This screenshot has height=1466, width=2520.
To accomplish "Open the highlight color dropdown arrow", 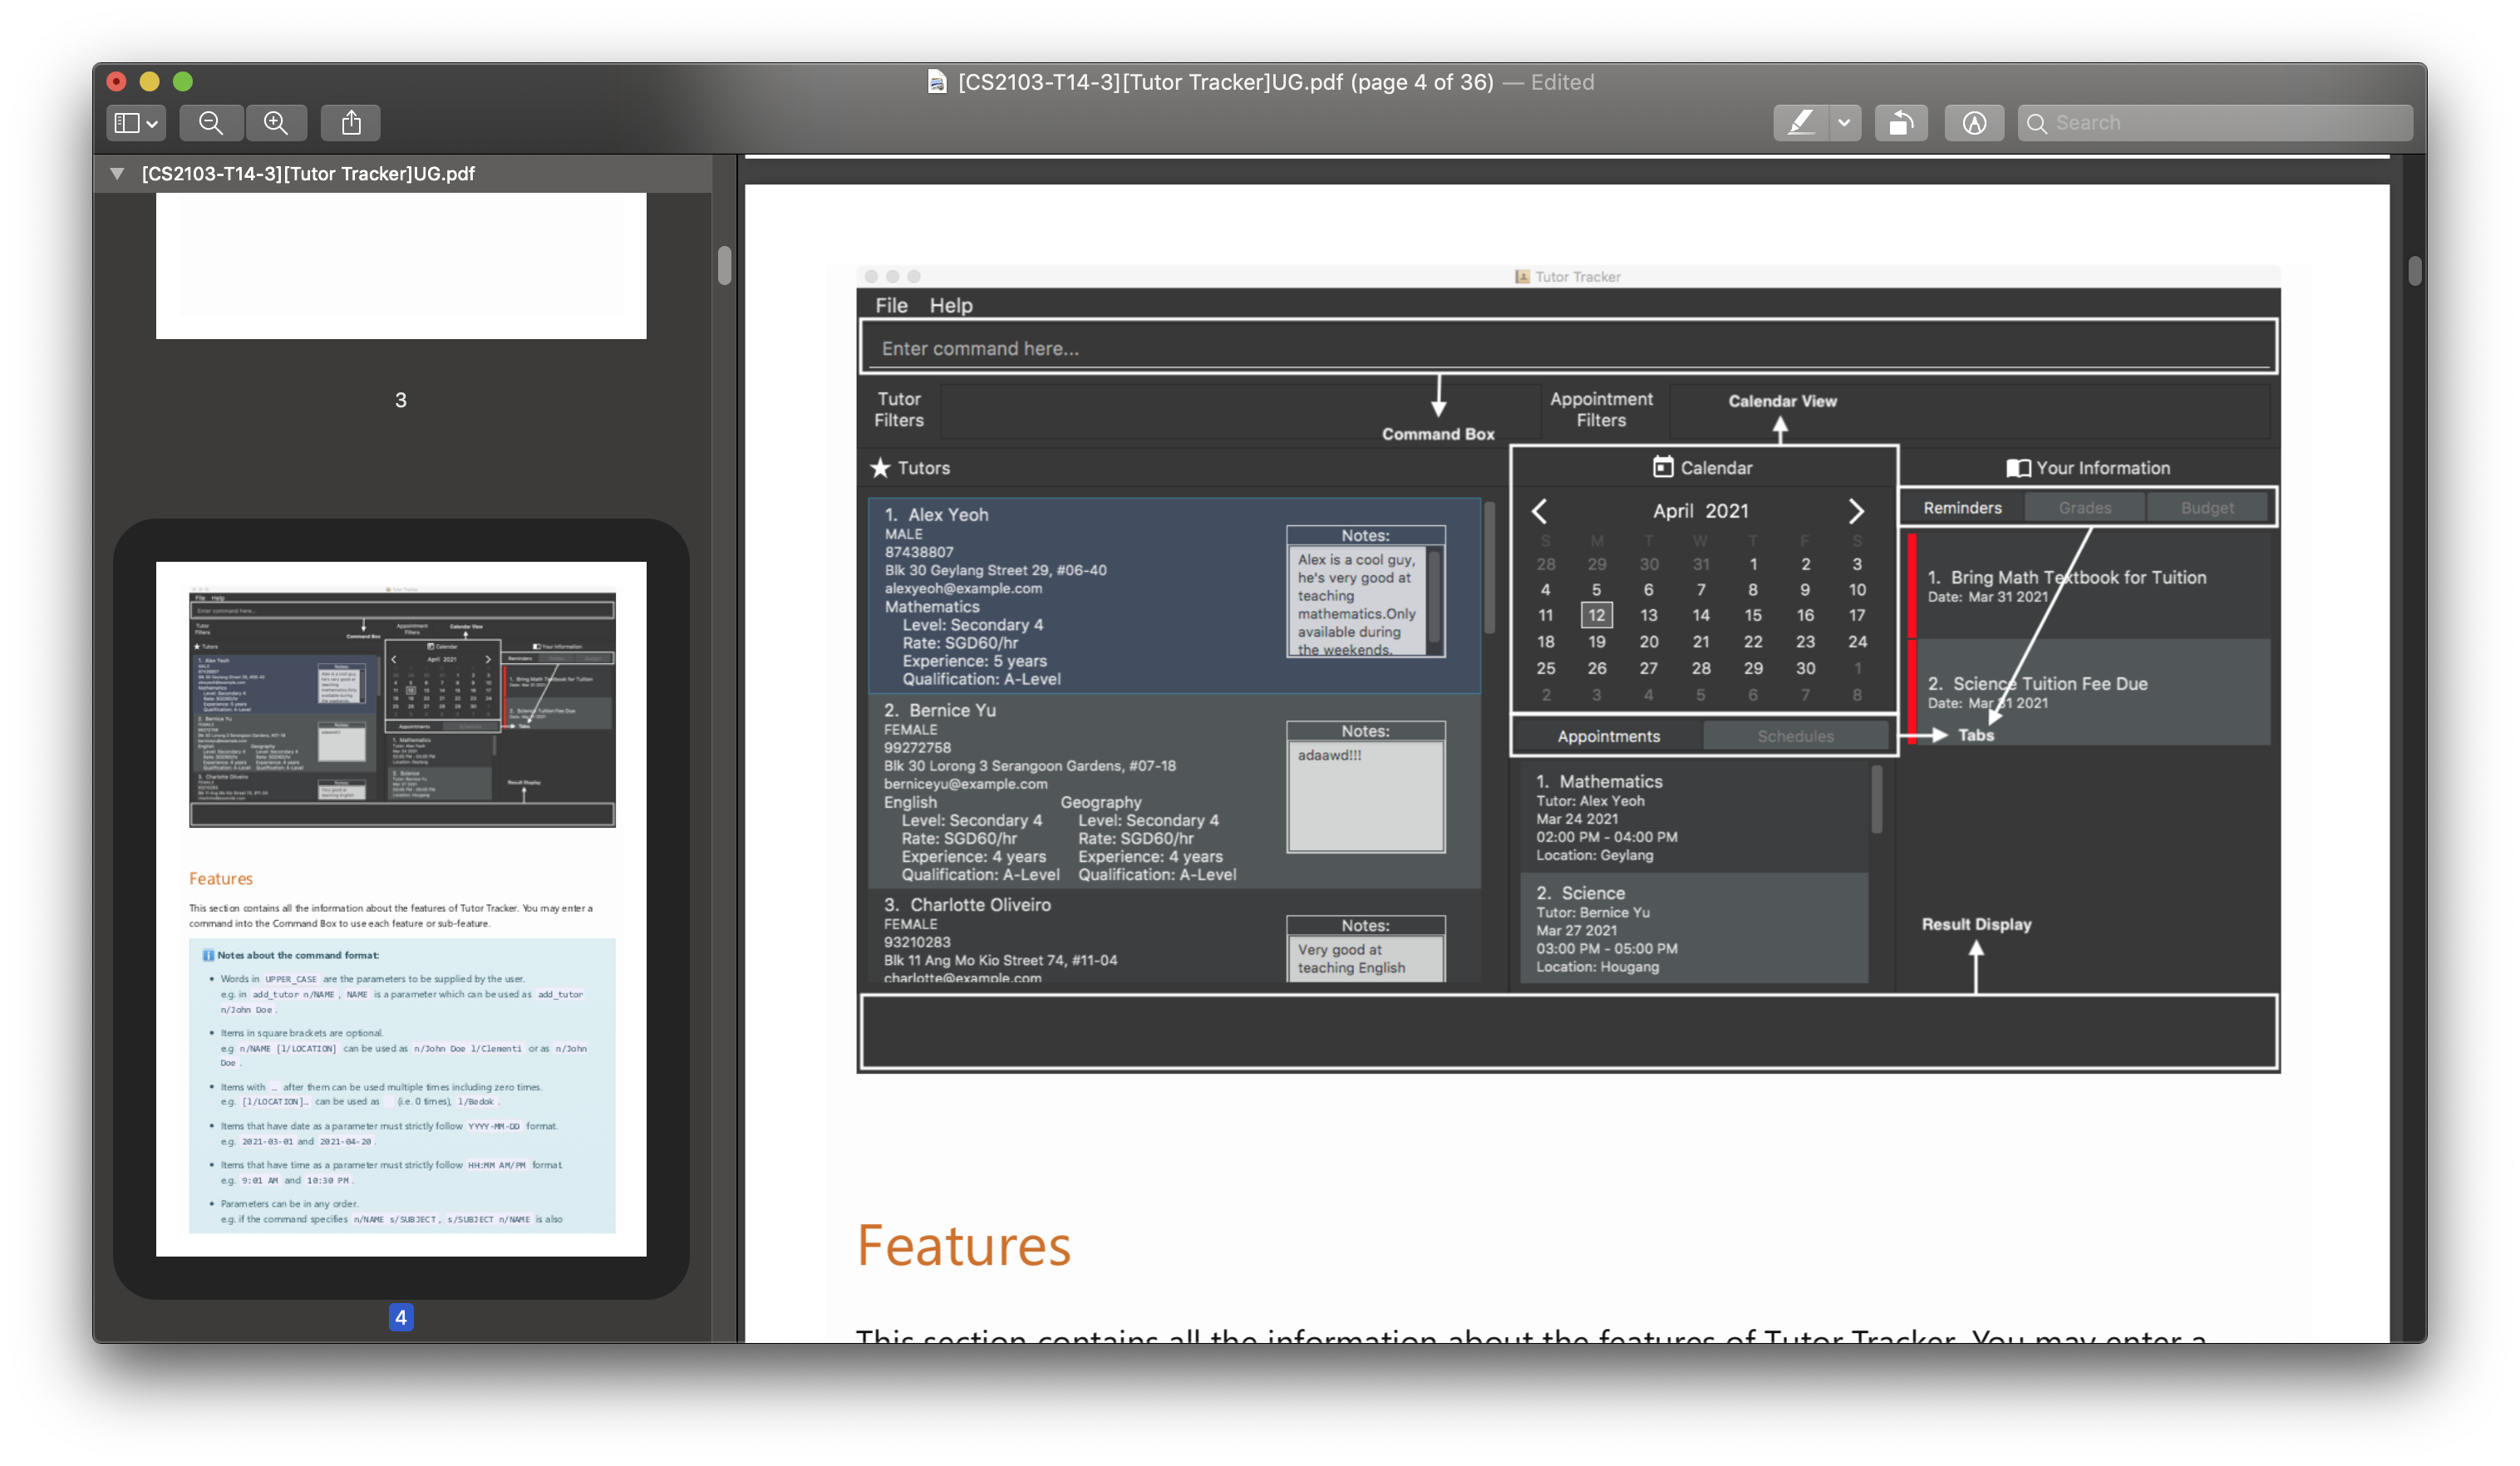I will point(1844,123).
